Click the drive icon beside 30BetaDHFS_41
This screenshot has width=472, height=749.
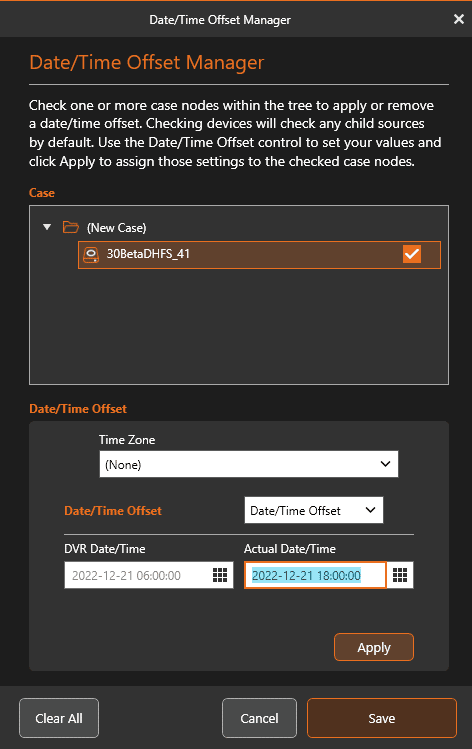[x=91, y=255]
